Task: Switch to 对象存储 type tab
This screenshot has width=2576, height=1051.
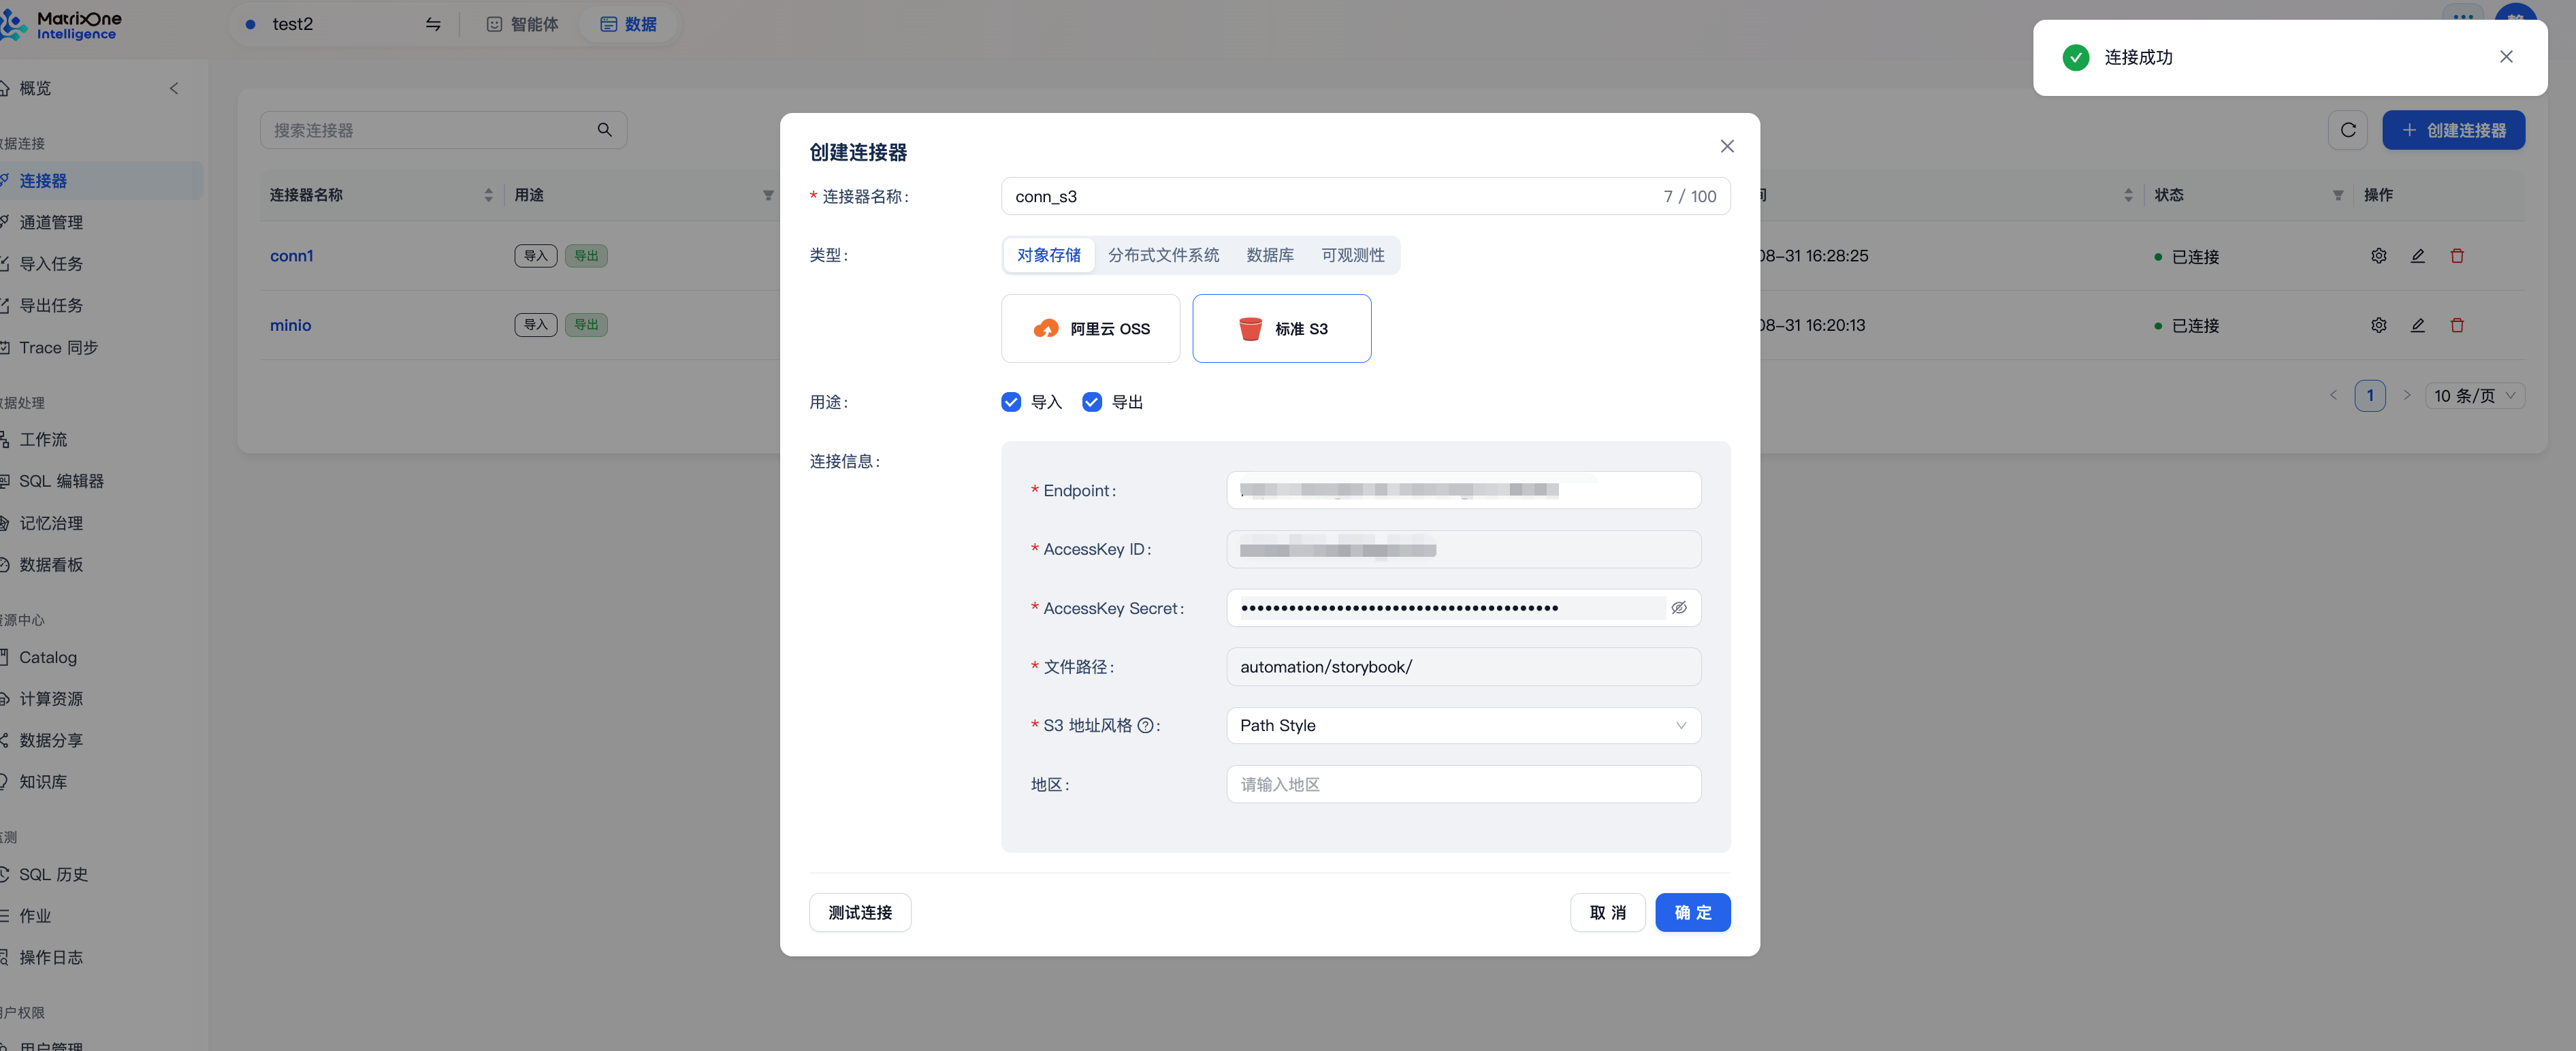Action: point(1048,255)
